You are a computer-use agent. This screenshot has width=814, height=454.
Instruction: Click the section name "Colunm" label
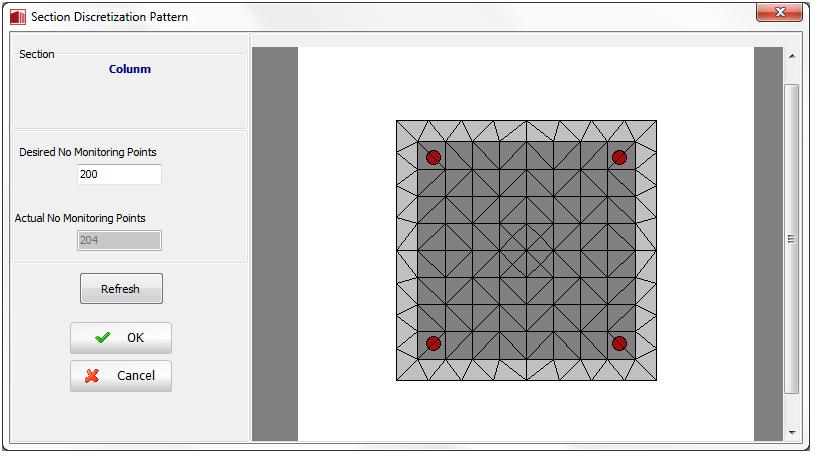pos(130,70)
